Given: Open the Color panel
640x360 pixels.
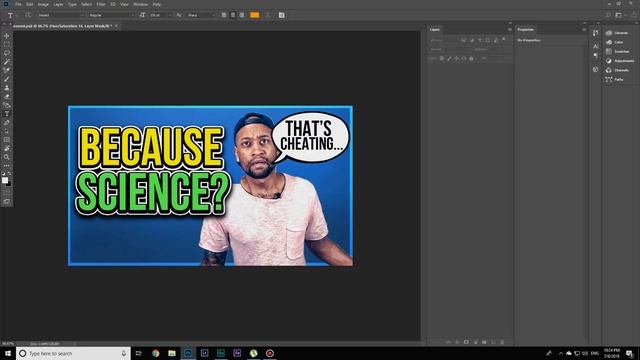Looking at the screenshot, I should (615, 42).
